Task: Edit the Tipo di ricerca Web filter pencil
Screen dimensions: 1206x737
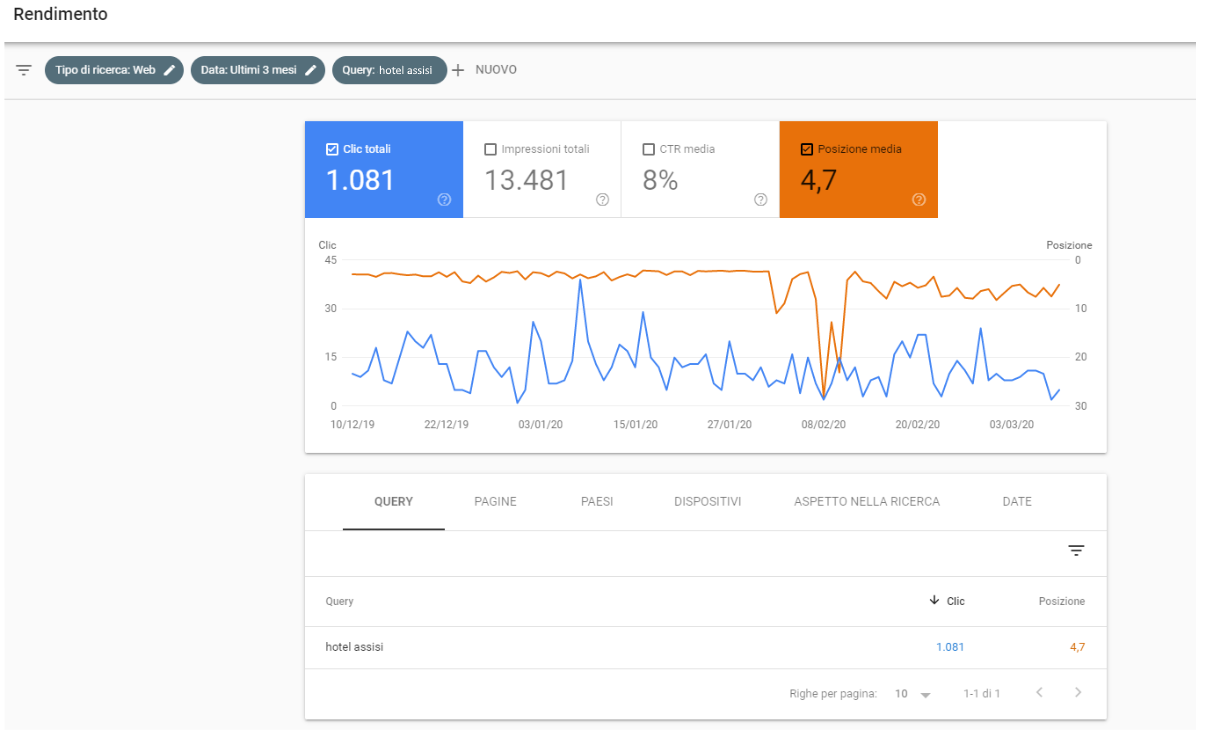Action: tap(170, 70)
